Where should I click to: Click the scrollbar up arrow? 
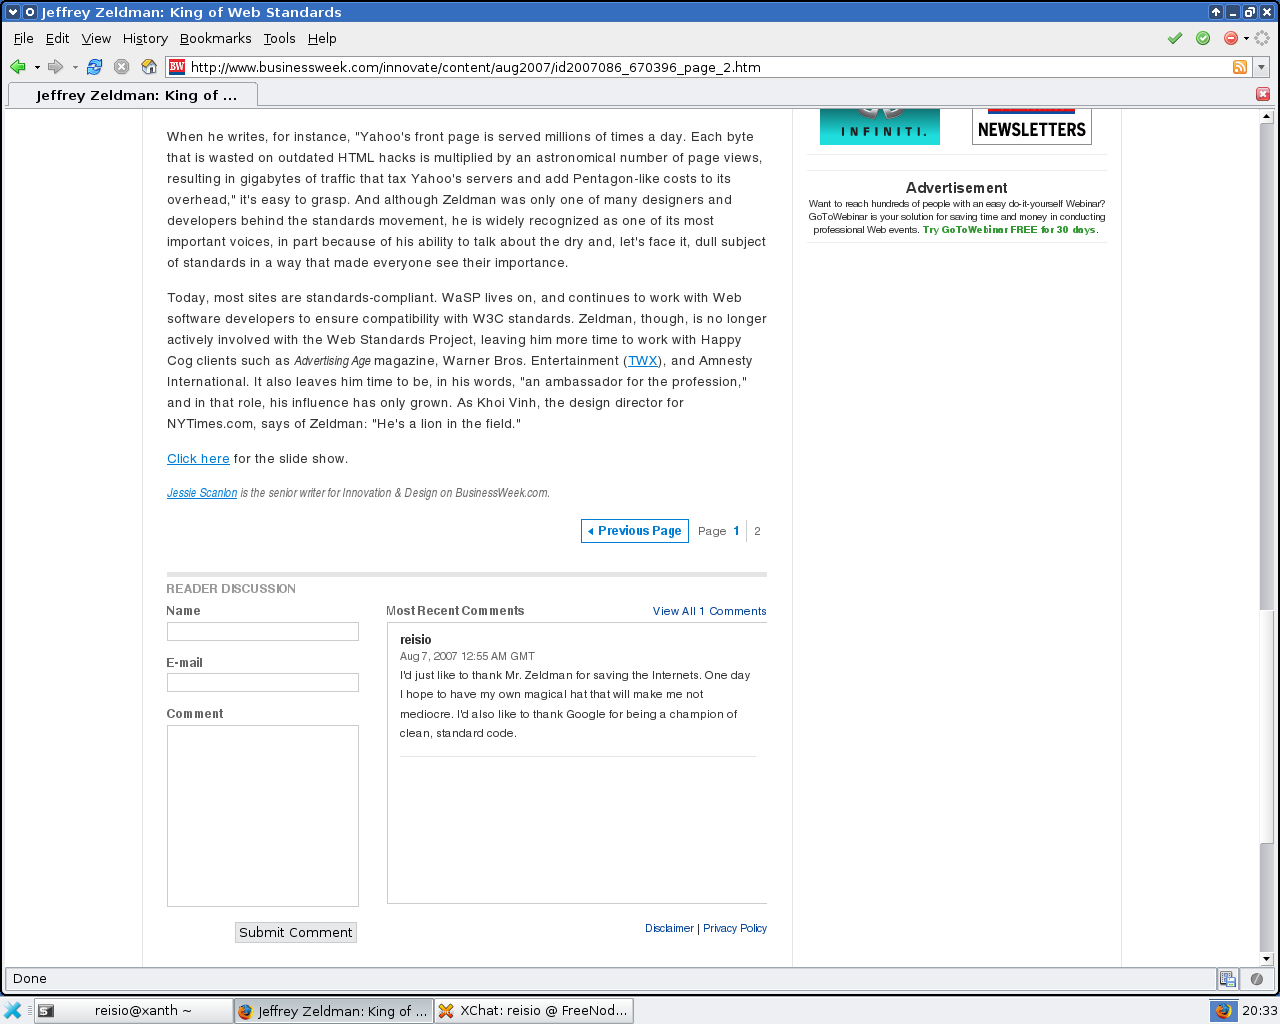point(1266,116)
